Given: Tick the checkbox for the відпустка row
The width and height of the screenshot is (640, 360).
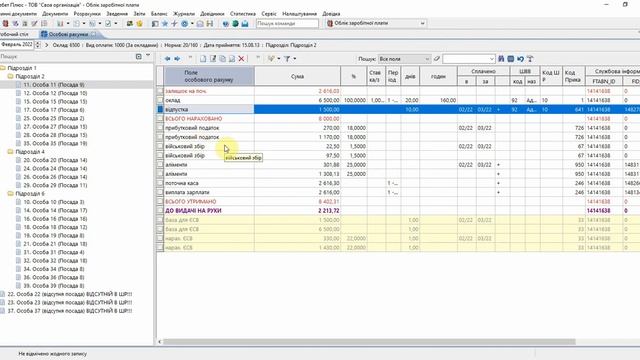Looking at the screenshot, I should (x=160, y=109).
